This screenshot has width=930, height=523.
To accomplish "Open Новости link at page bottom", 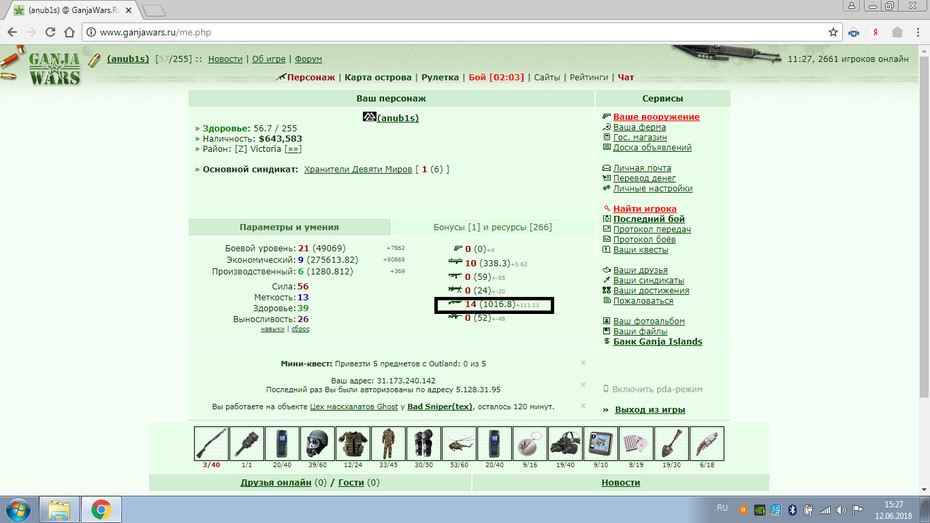I will click(x=620, y=483).
